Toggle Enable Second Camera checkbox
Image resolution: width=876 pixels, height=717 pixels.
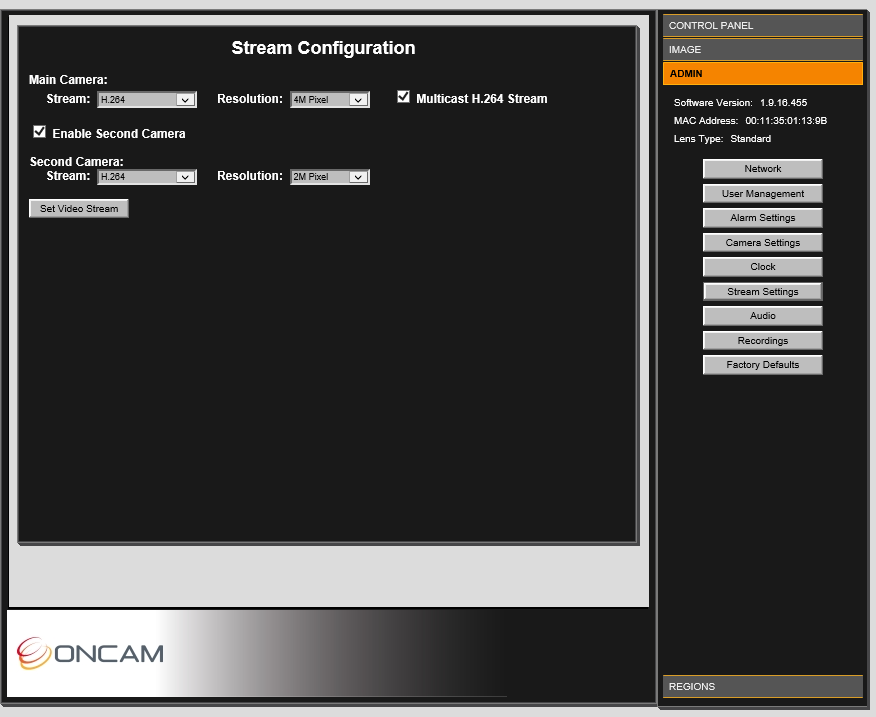click(39, 132)
